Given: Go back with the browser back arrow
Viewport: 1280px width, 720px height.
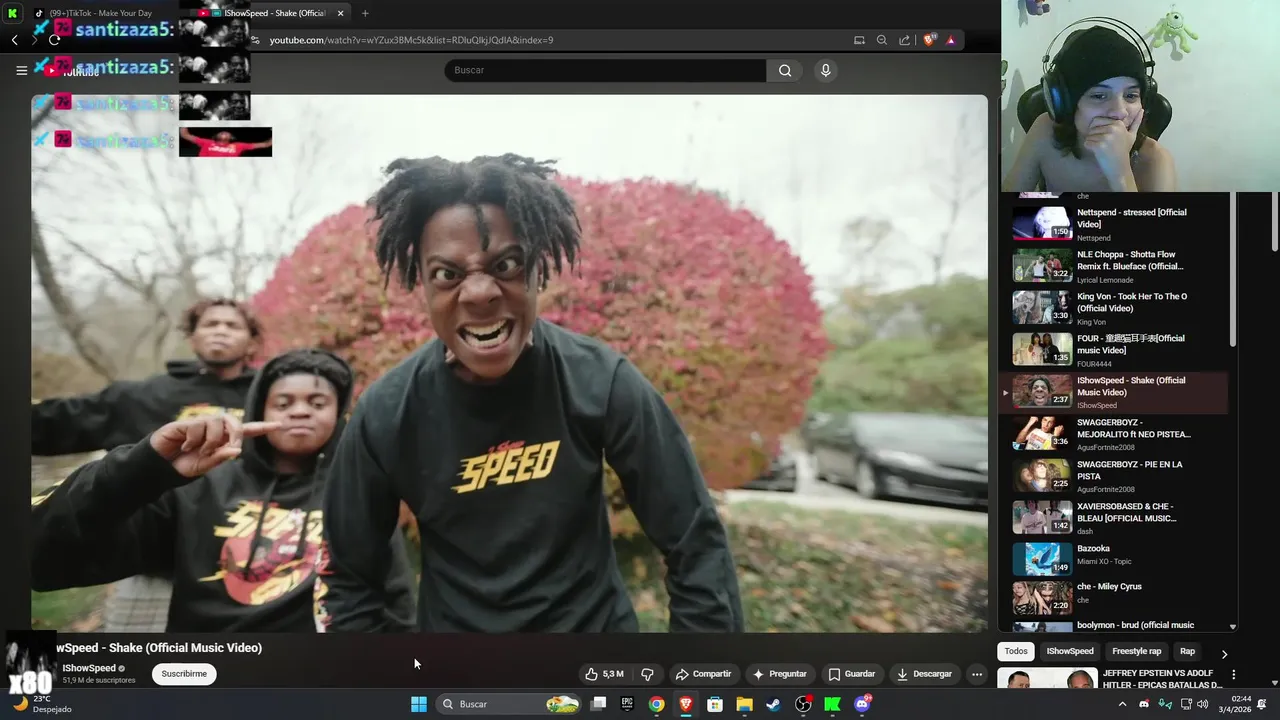Looking at the screenshot, I should click(14, 40).
